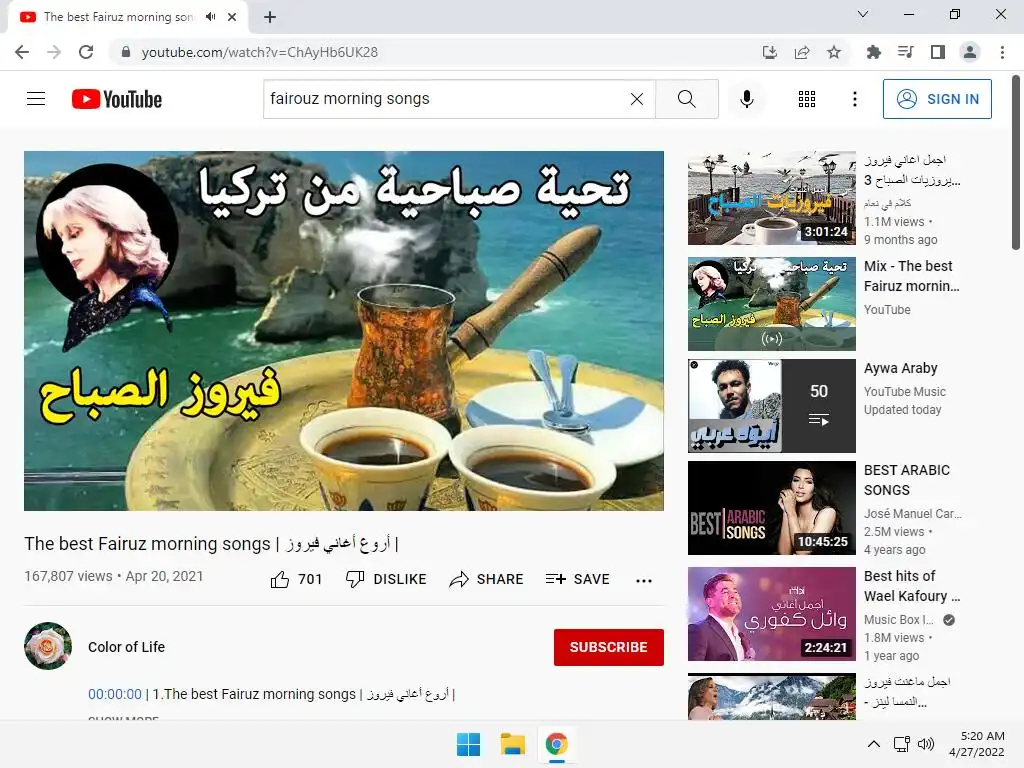View site info via lock icon

tap(125, 52)
